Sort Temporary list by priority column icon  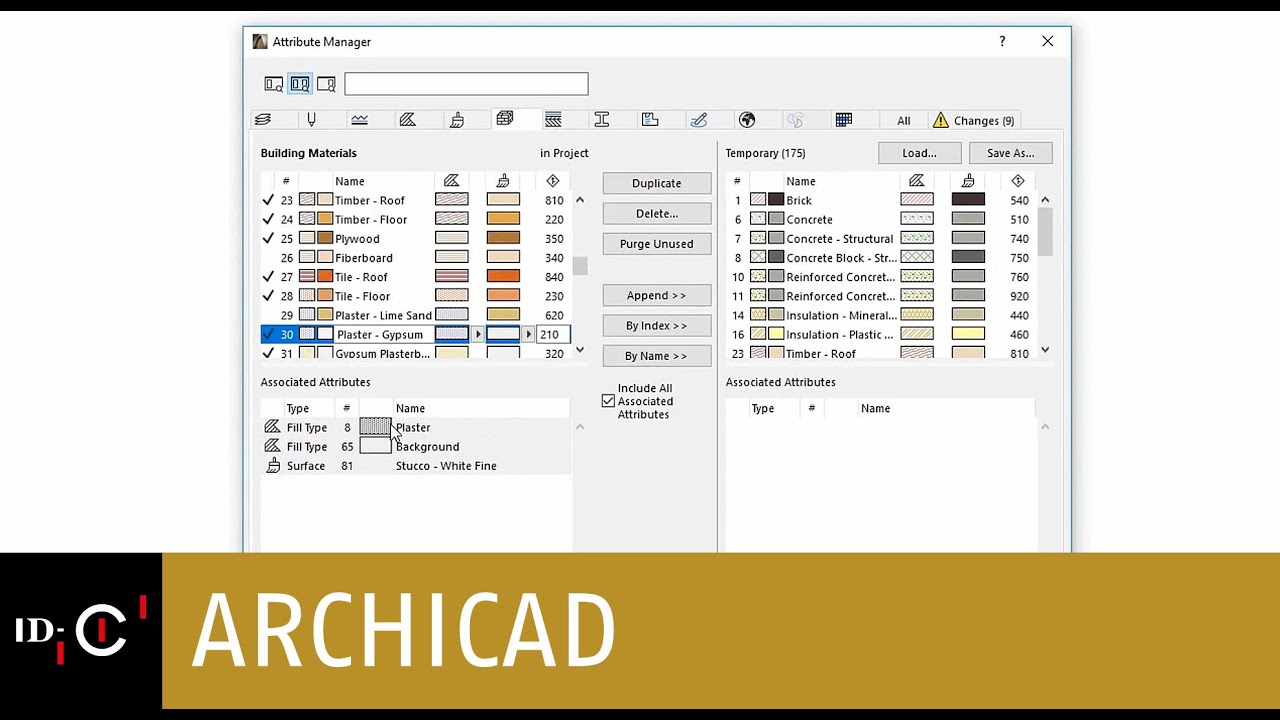click(x=1018, y=181)
